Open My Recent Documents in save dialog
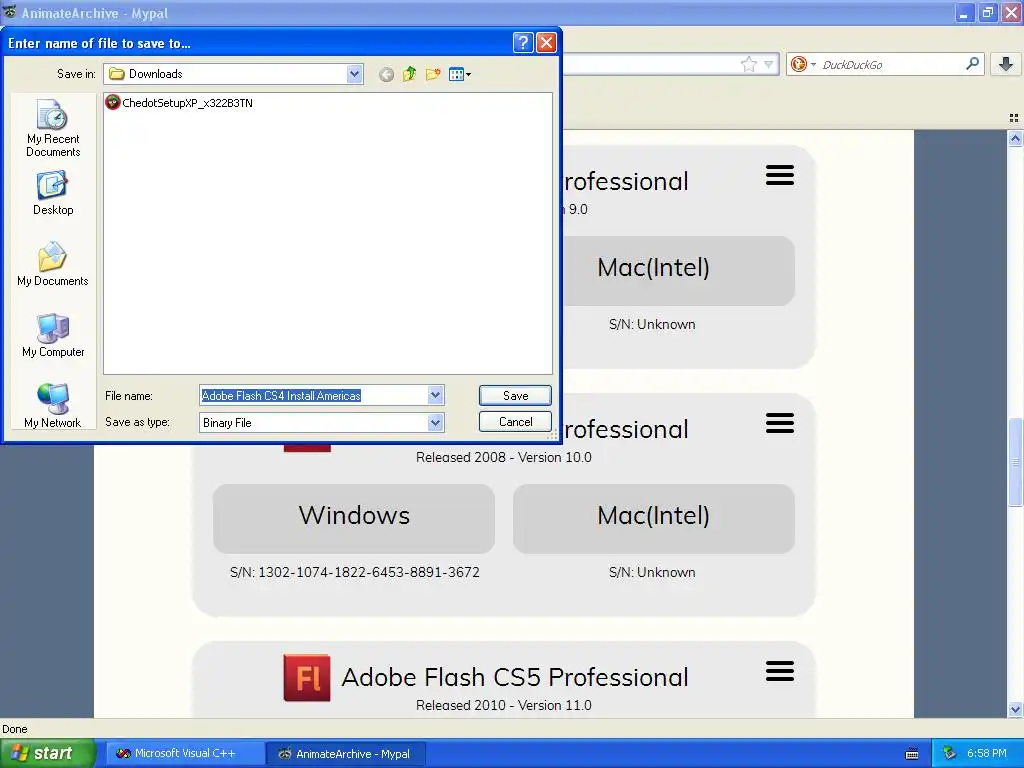This screenshot has width=1024, height=768. tap(53, 129)
